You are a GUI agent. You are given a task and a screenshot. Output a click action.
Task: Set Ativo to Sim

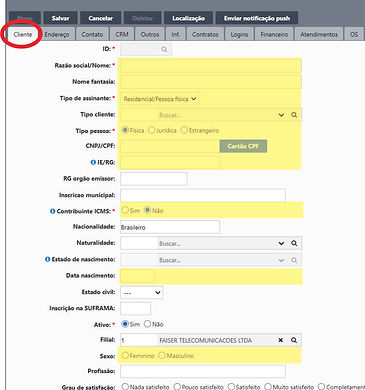[125, 324]
